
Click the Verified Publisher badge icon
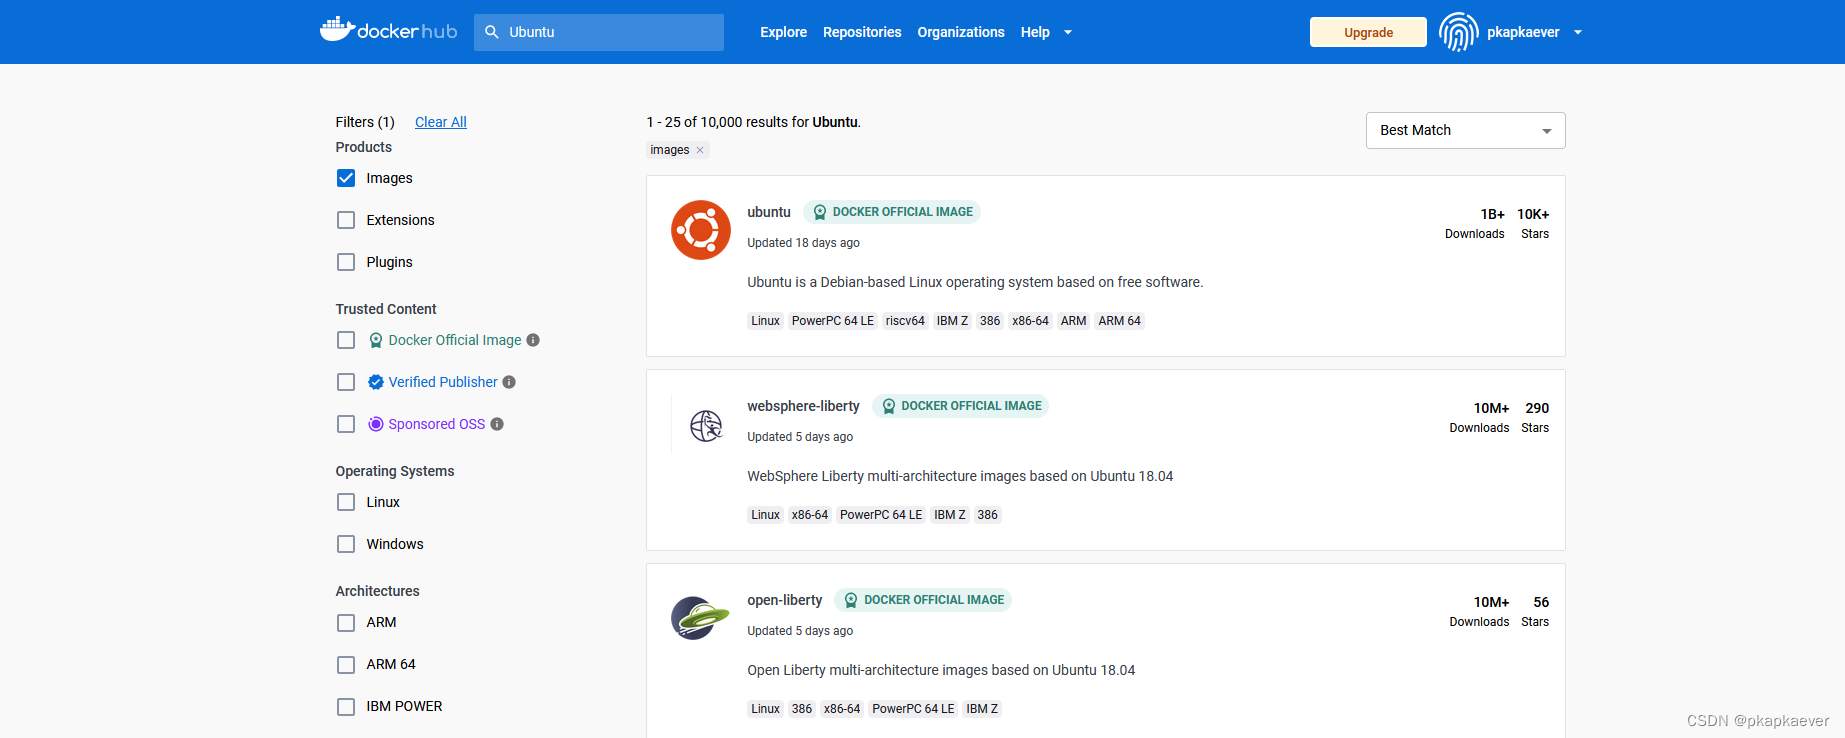tap(376, 382)
